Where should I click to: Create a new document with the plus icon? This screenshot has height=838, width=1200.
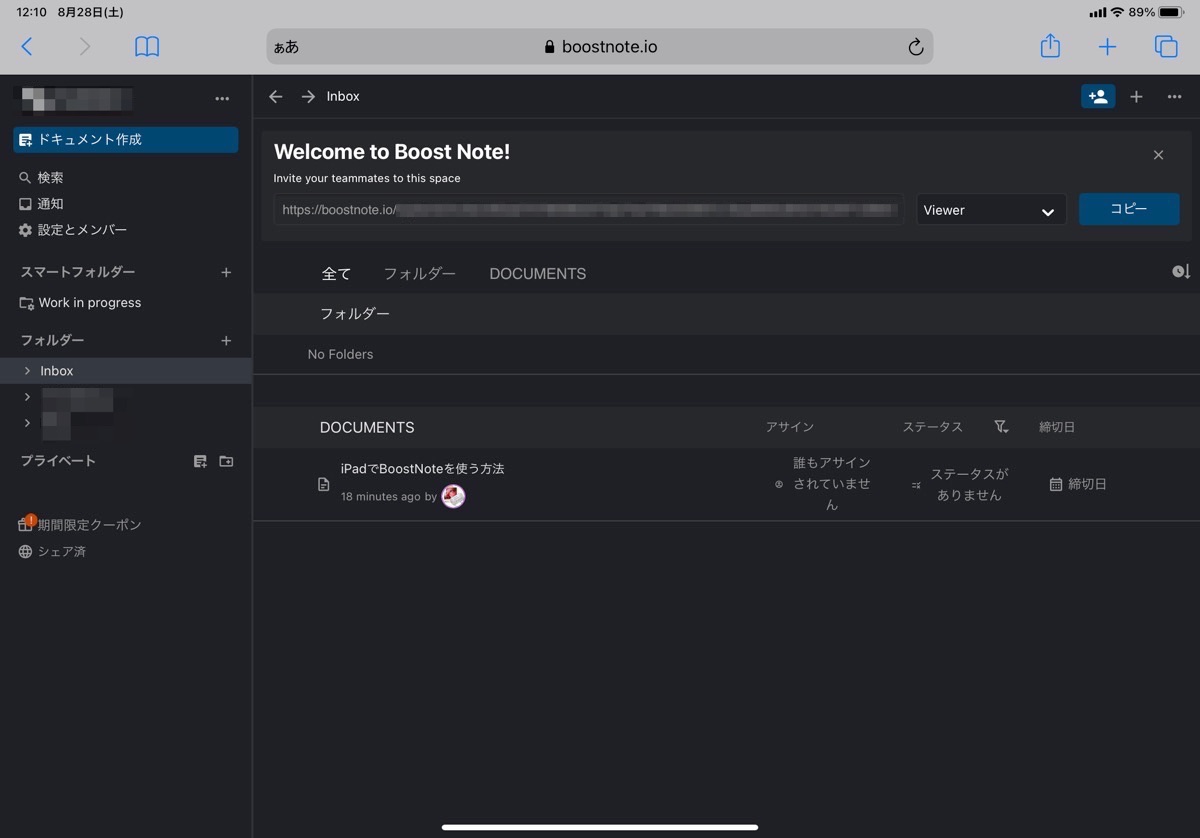click(x=1136, y=96)
